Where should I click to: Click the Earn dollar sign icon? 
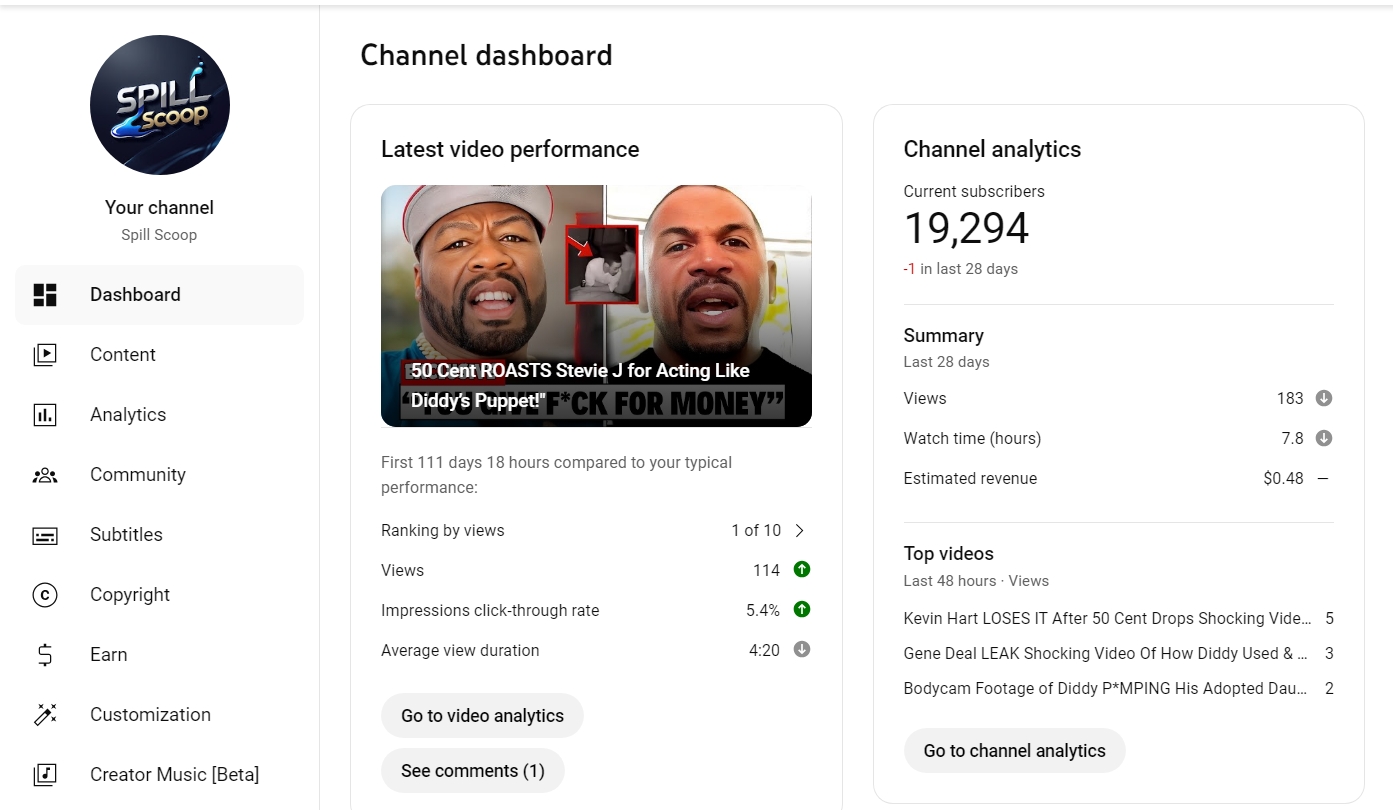[x=45, y=655]
